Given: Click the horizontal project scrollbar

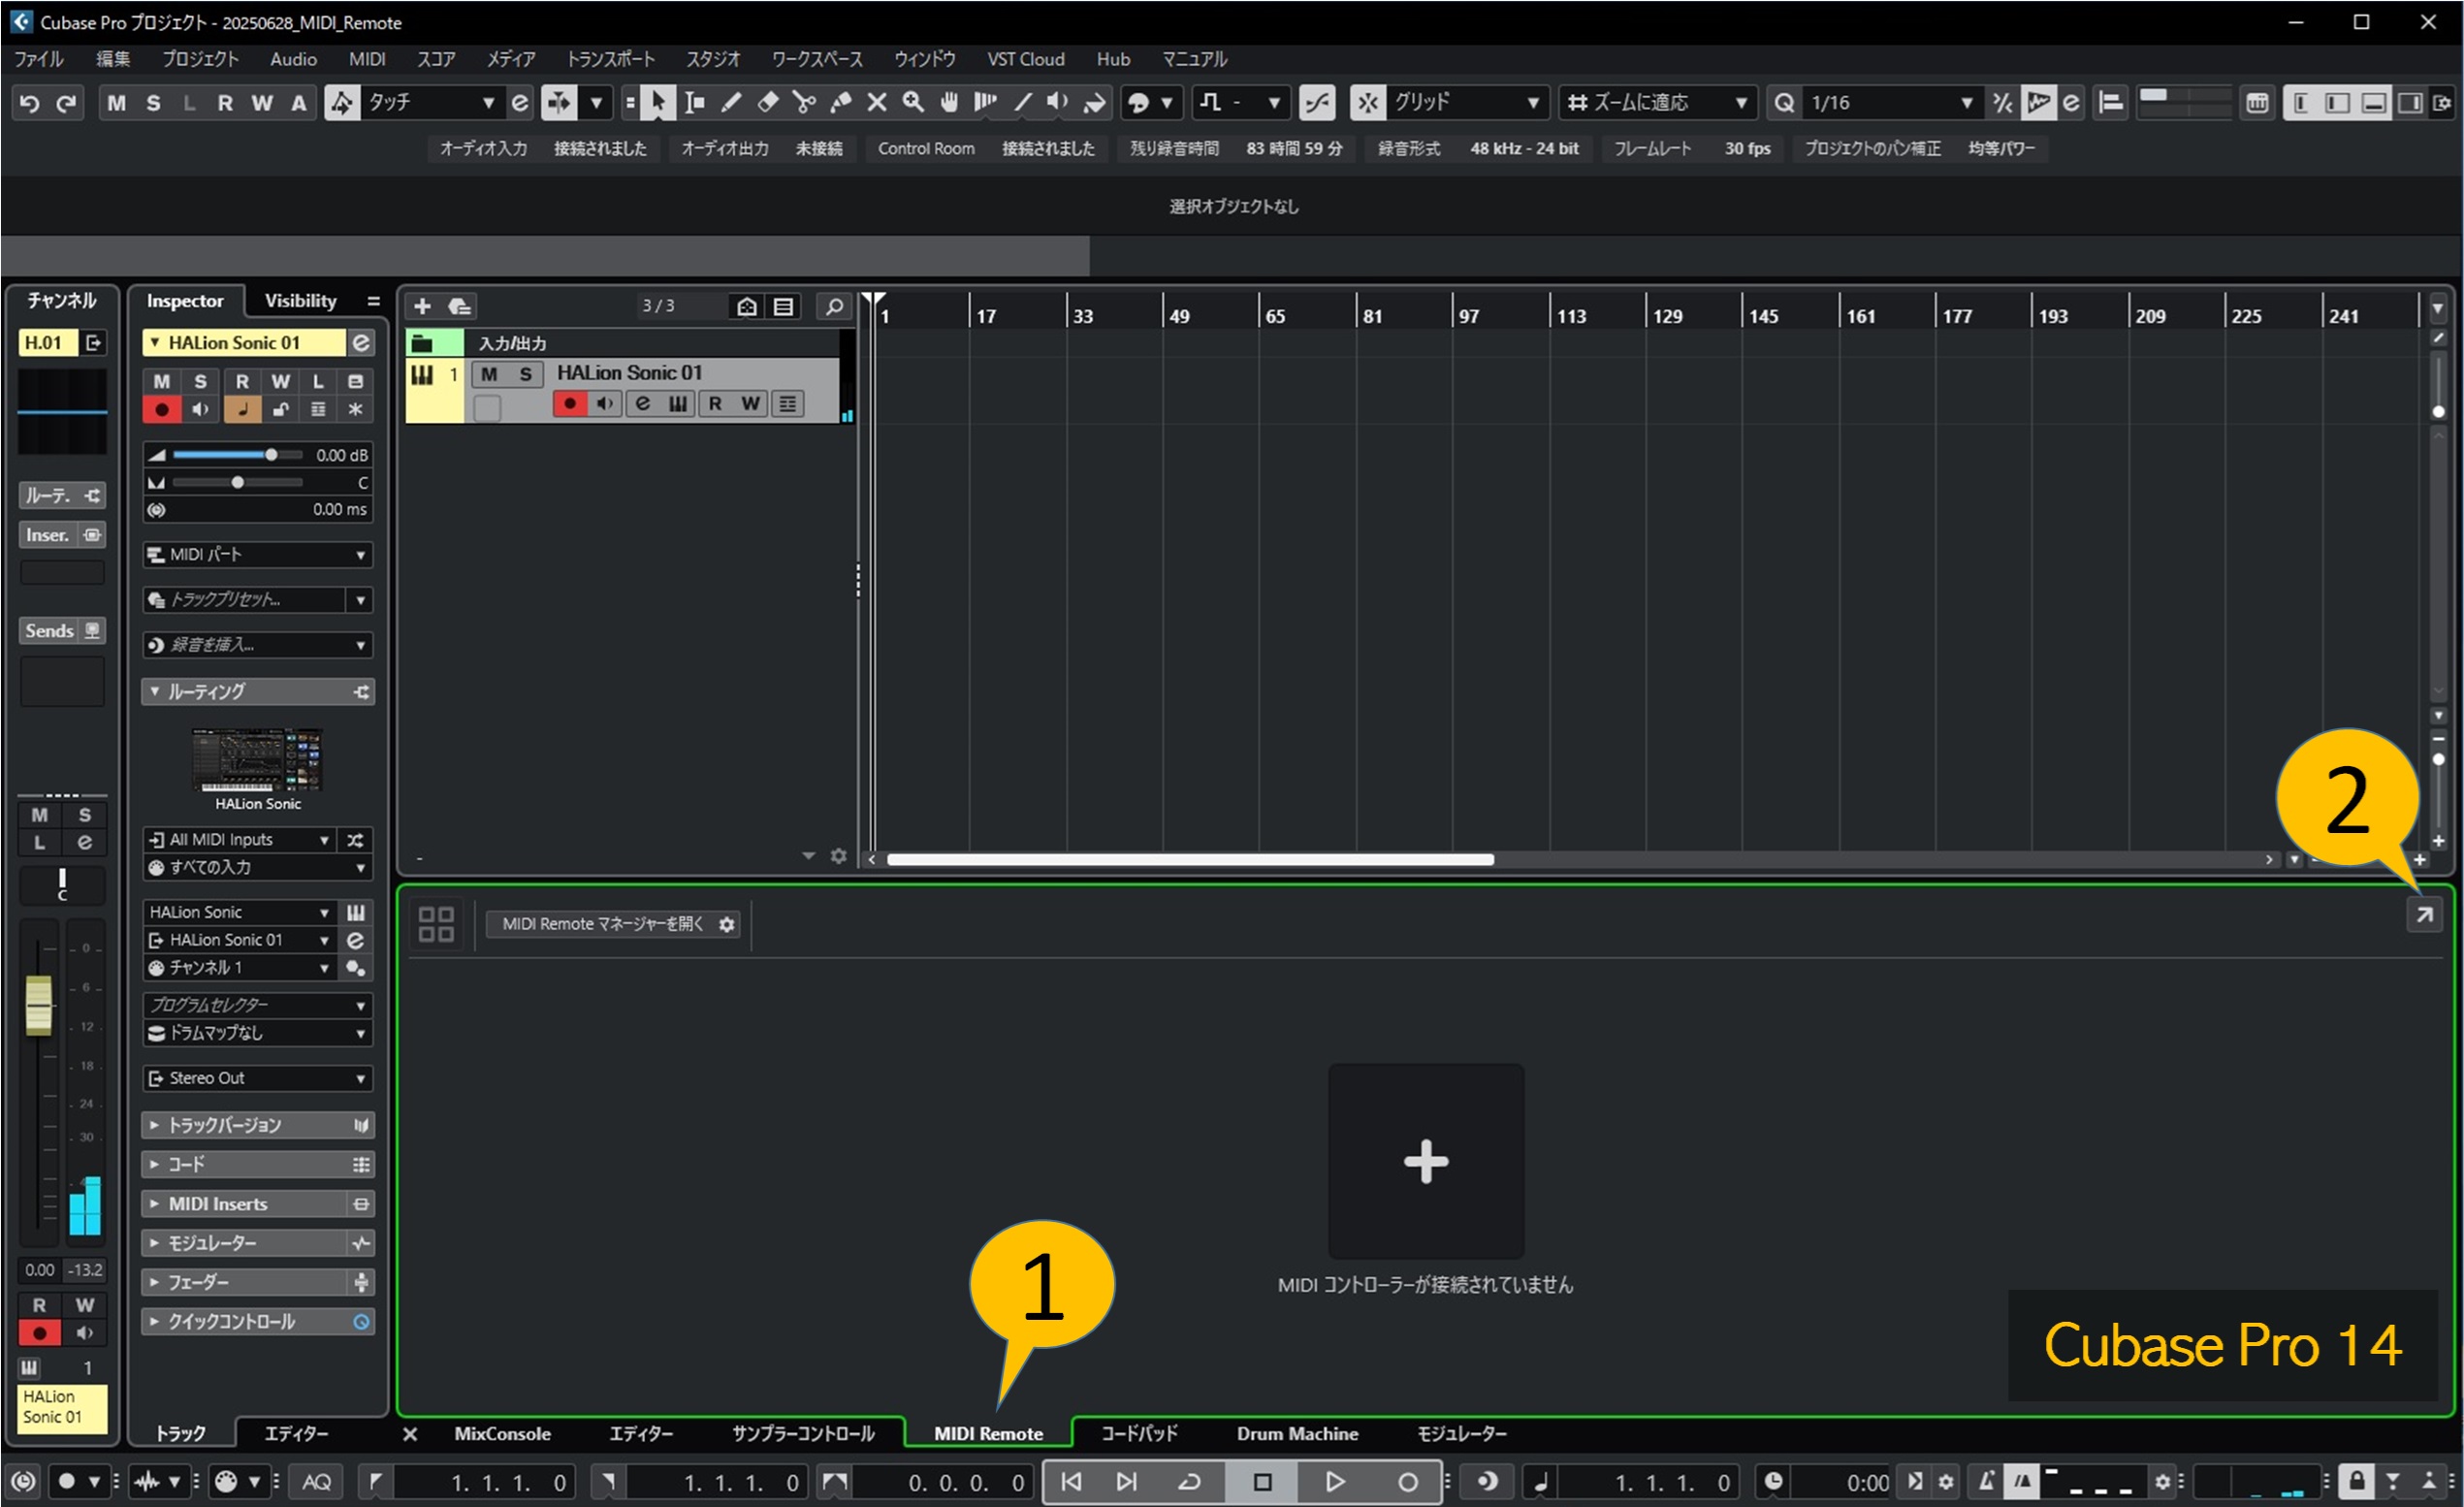Looking at the screenshot, I should tap(1190, 860).
